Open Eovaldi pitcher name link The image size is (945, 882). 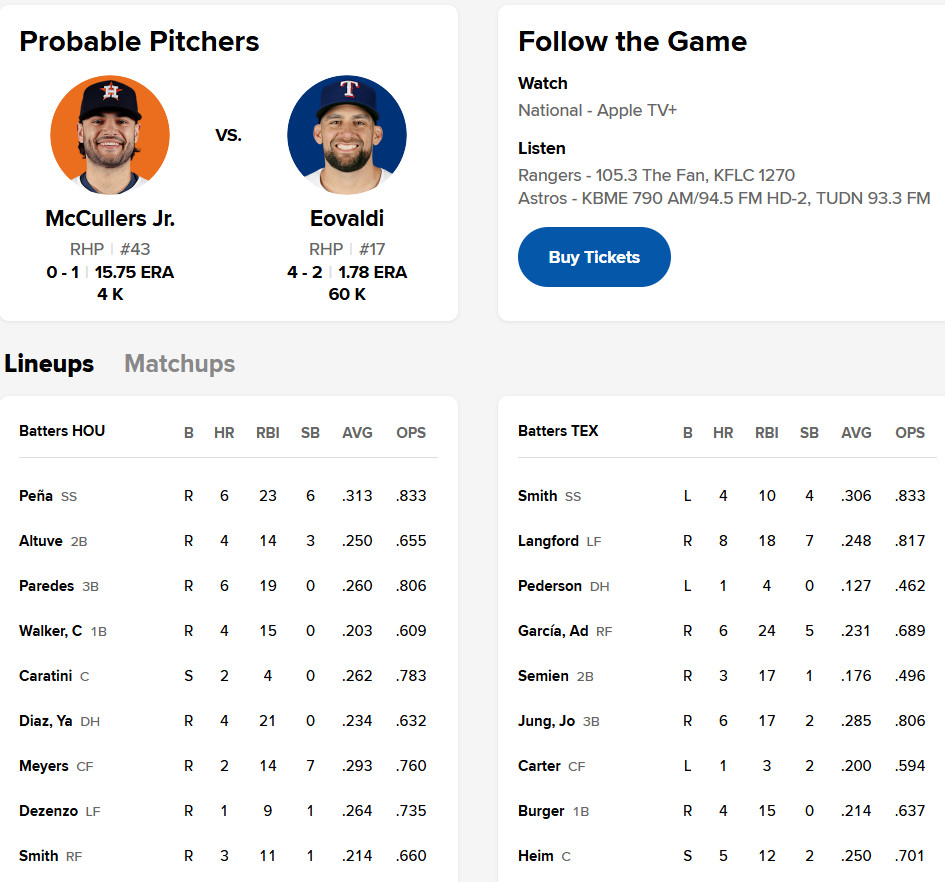click(346, 219)
